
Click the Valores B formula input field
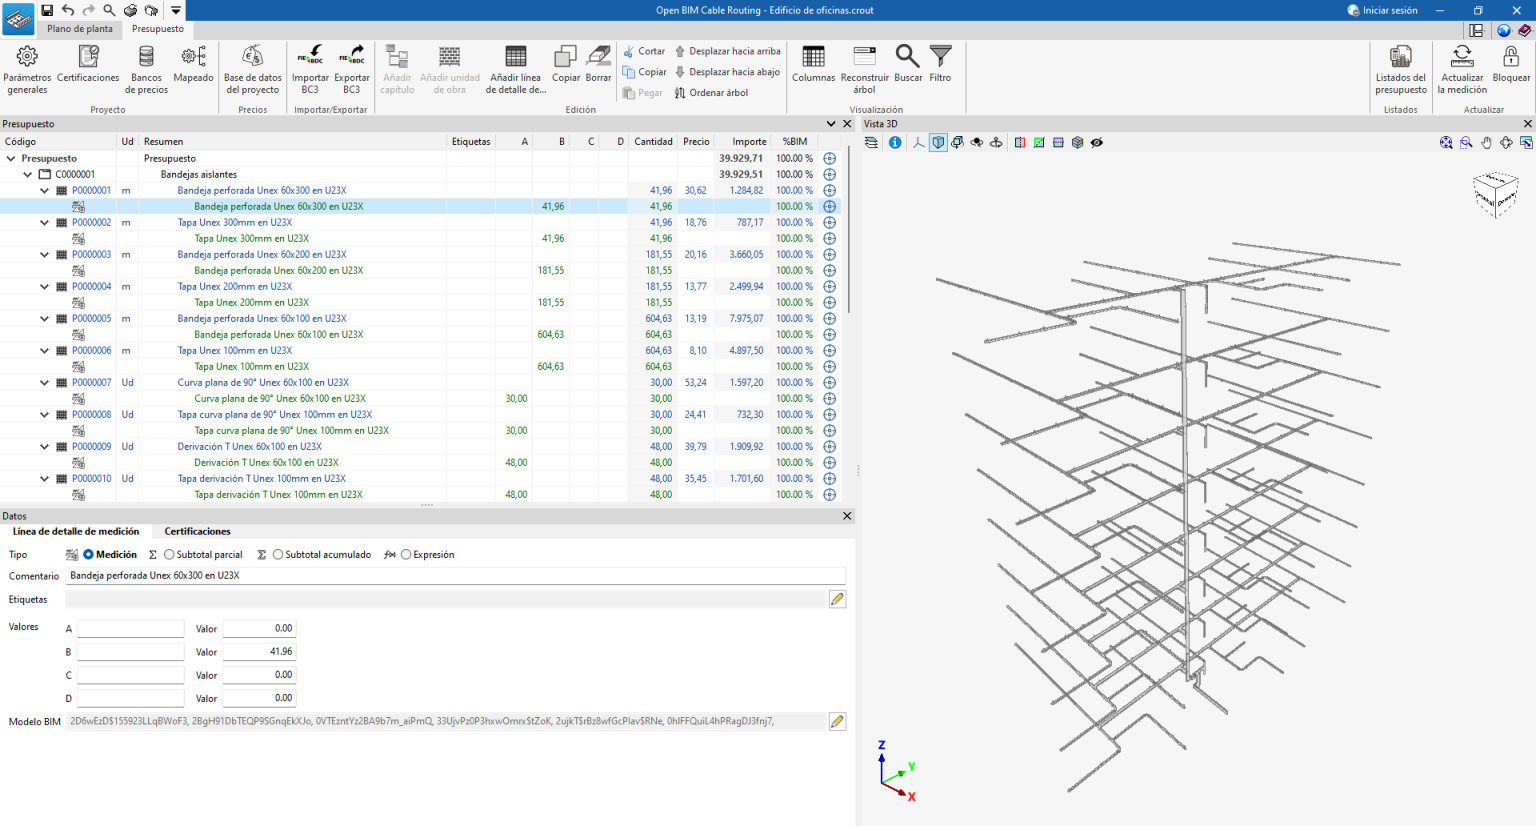pos(131,652)
